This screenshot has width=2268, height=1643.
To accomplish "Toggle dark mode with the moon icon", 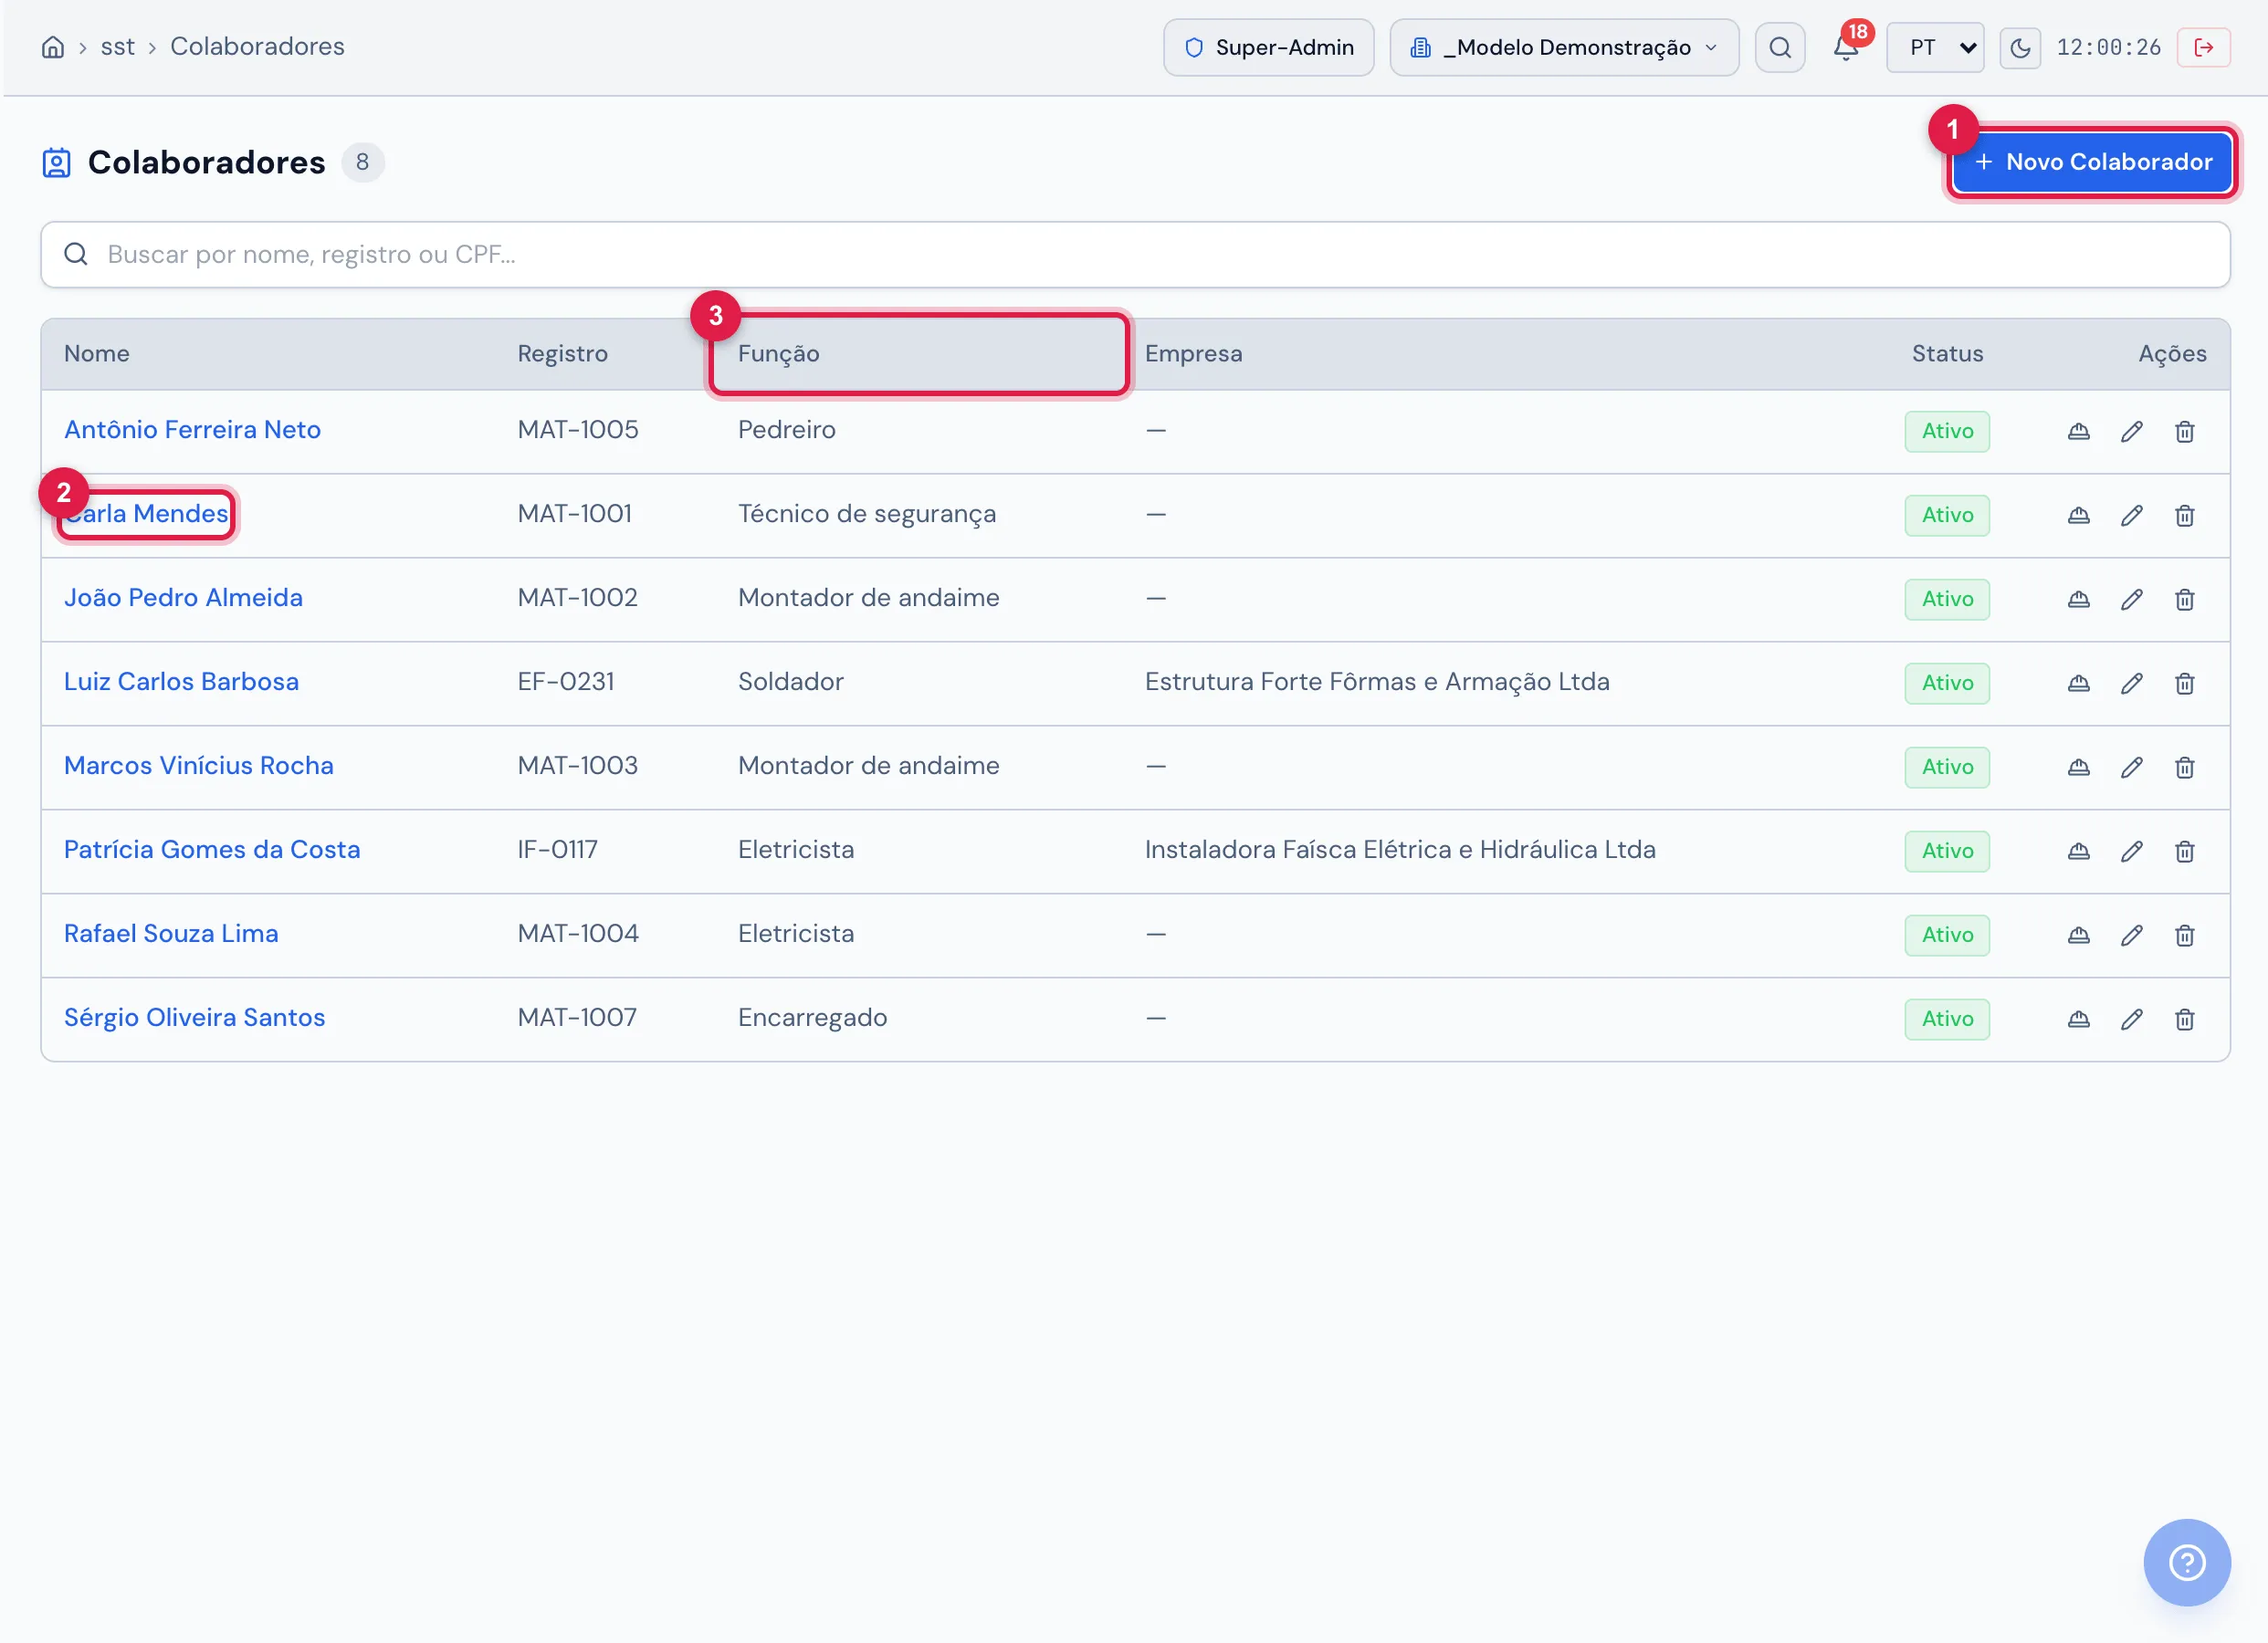I will [2020, 47].
